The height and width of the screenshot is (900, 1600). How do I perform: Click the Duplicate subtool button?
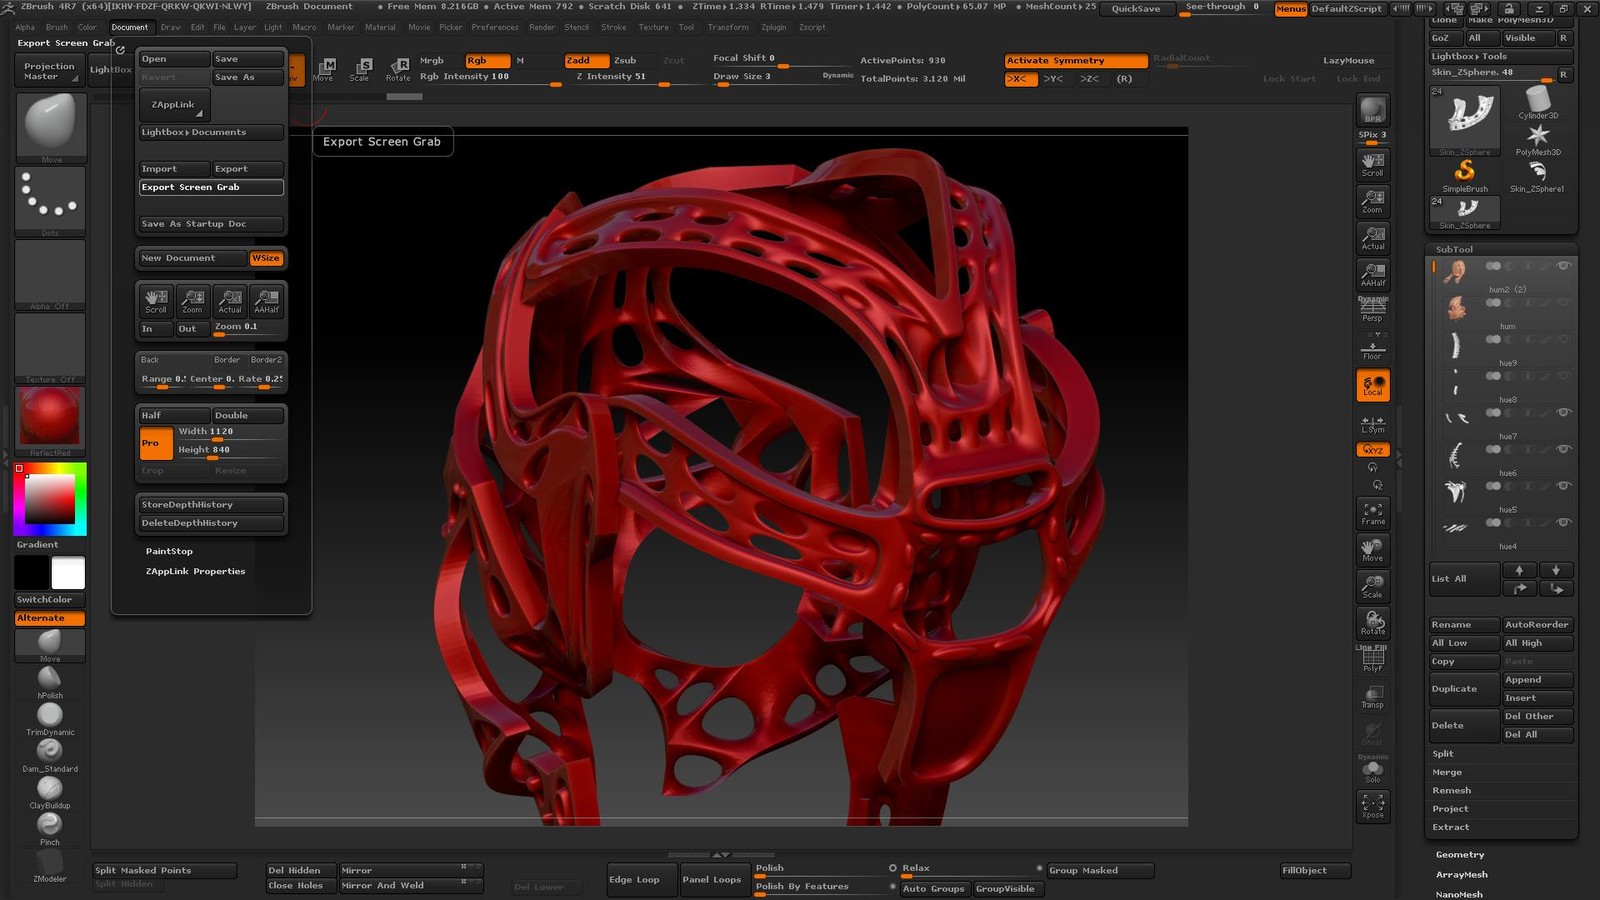point(1464,689)
